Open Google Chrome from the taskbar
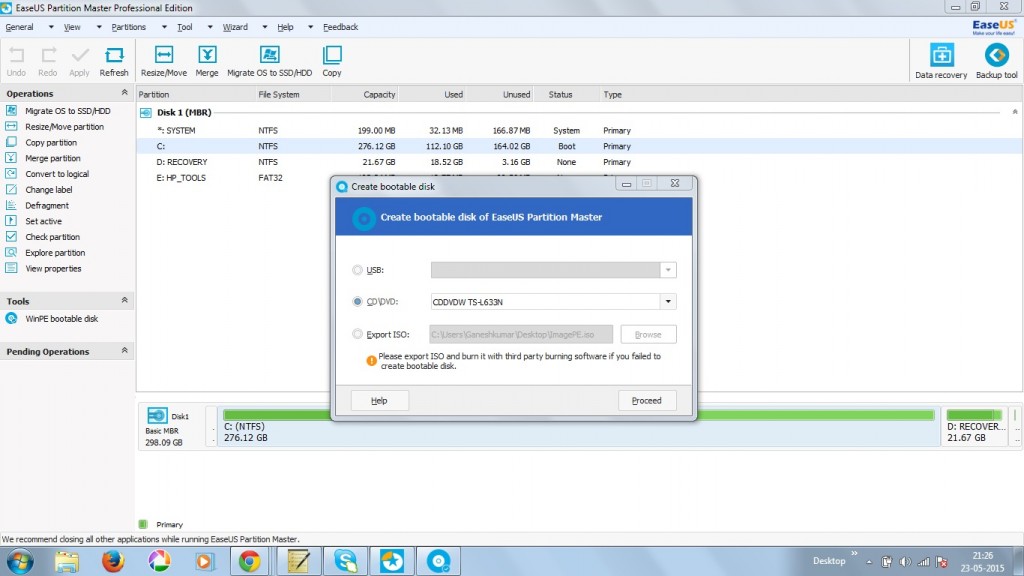 pos(249,561)
